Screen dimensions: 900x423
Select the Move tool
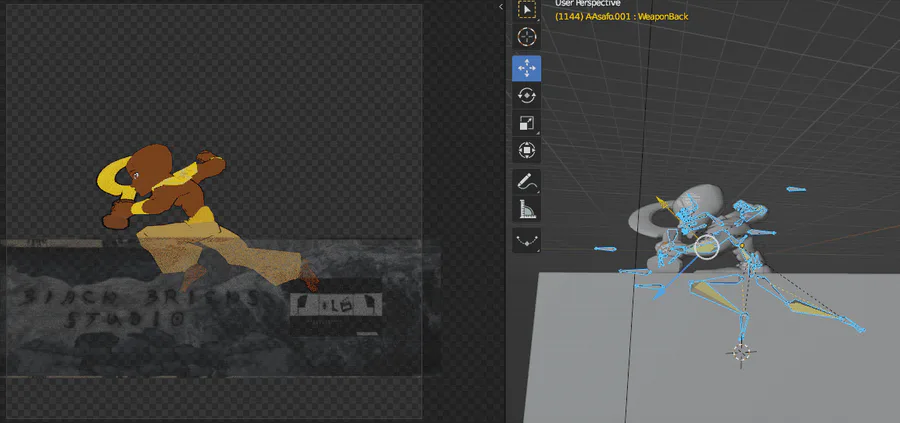click(526, 68)
